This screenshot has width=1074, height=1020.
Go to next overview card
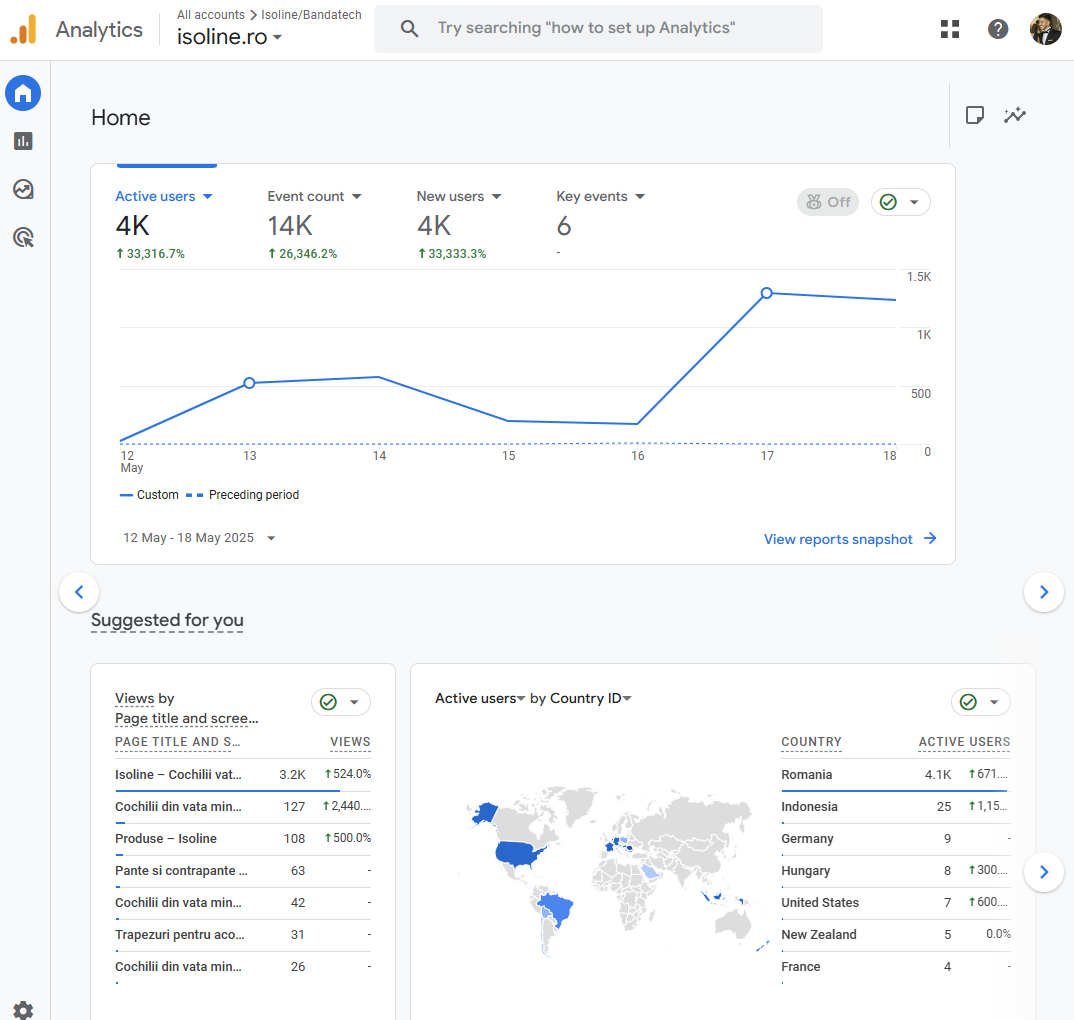pyautogui.click(x=1044, y=592)
